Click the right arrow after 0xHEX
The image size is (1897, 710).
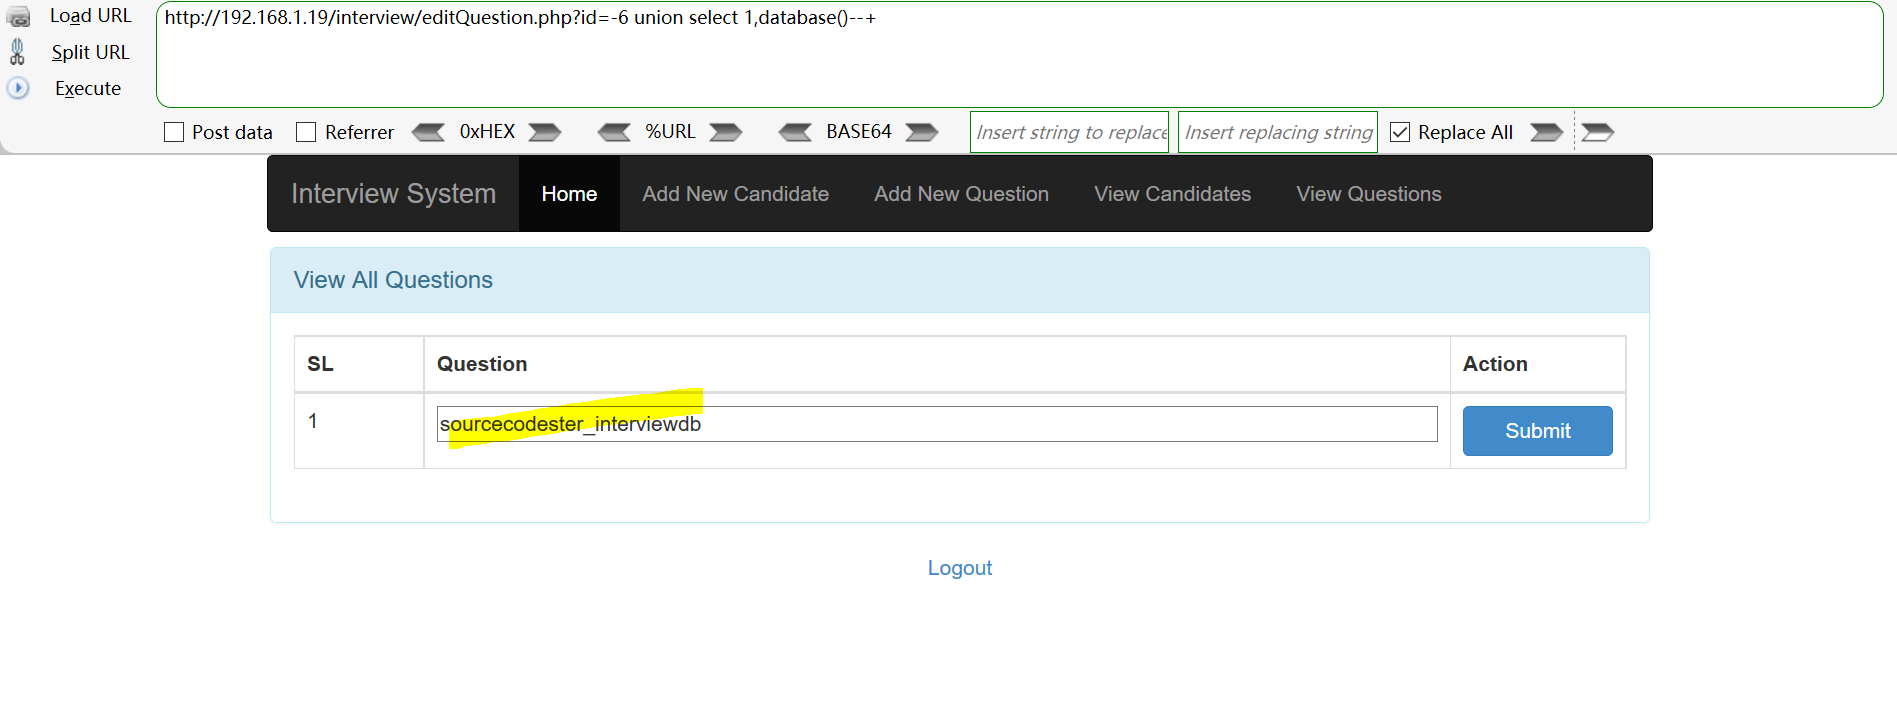click(x=545, y=132)
